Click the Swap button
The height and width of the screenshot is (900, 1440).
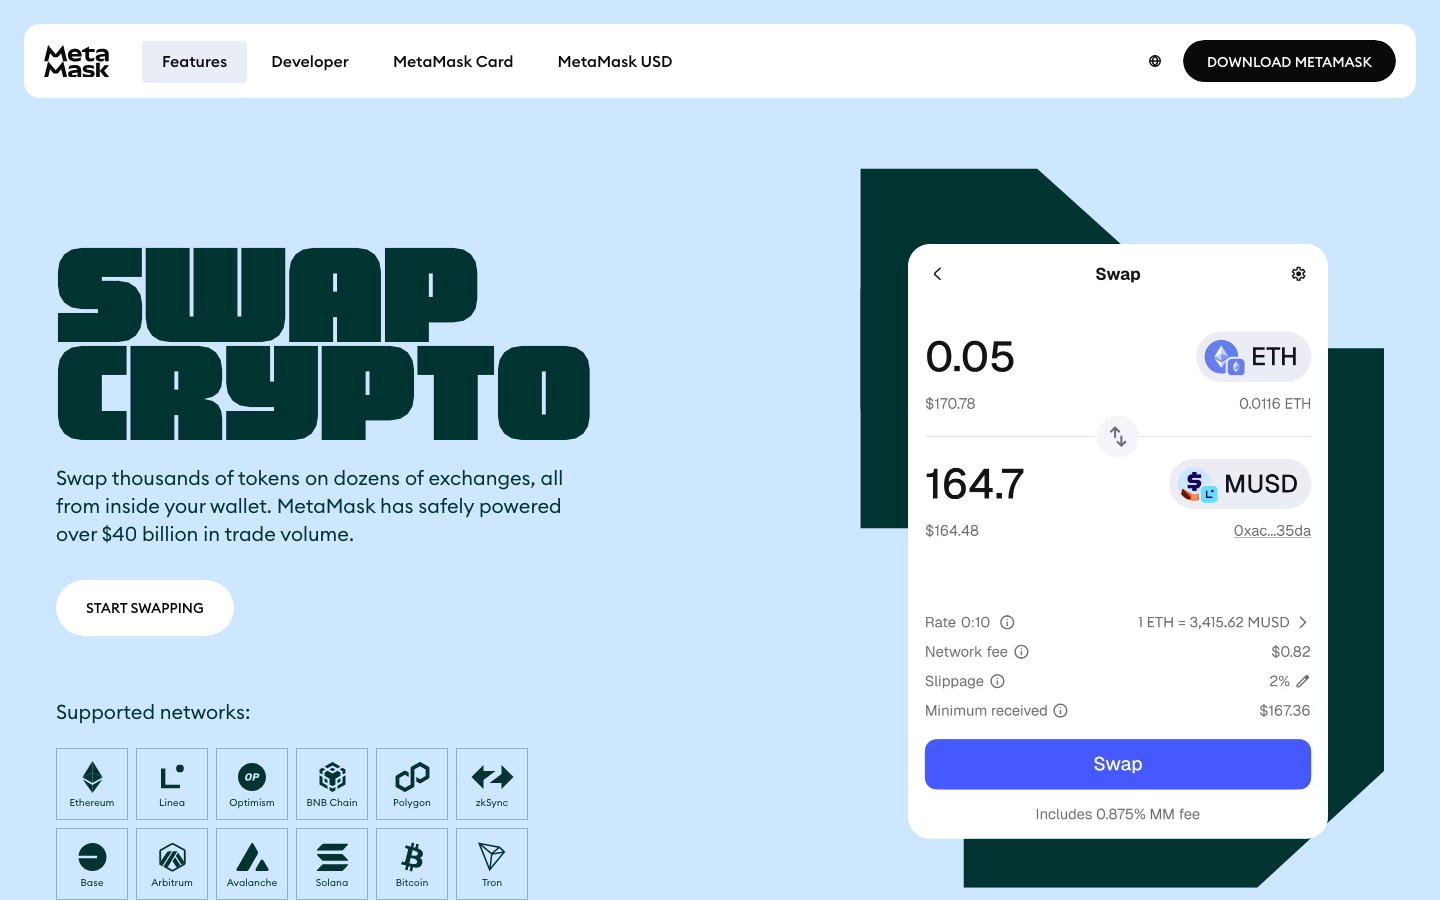click(1117, 764)
